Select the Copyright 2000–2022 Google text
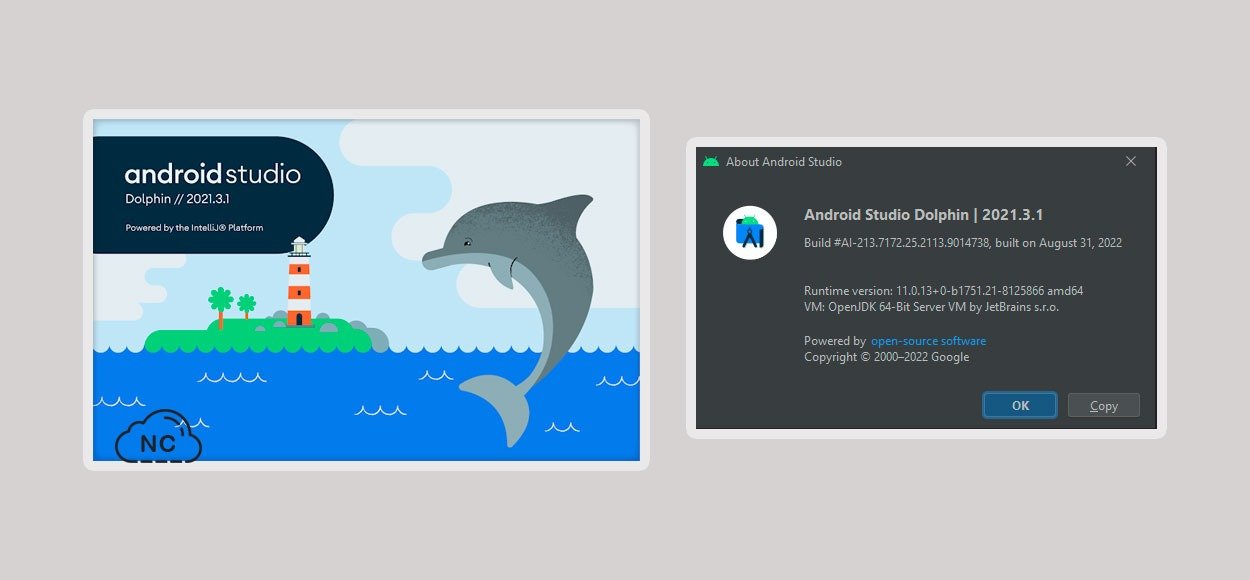Screen dimensions: 1250x580 click(887, 357)
